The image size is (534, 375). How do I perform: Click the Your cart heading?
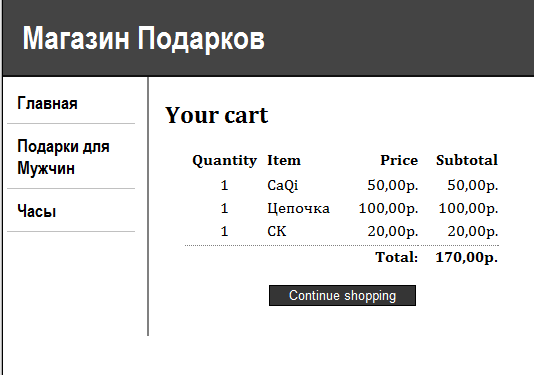point(217,115)
